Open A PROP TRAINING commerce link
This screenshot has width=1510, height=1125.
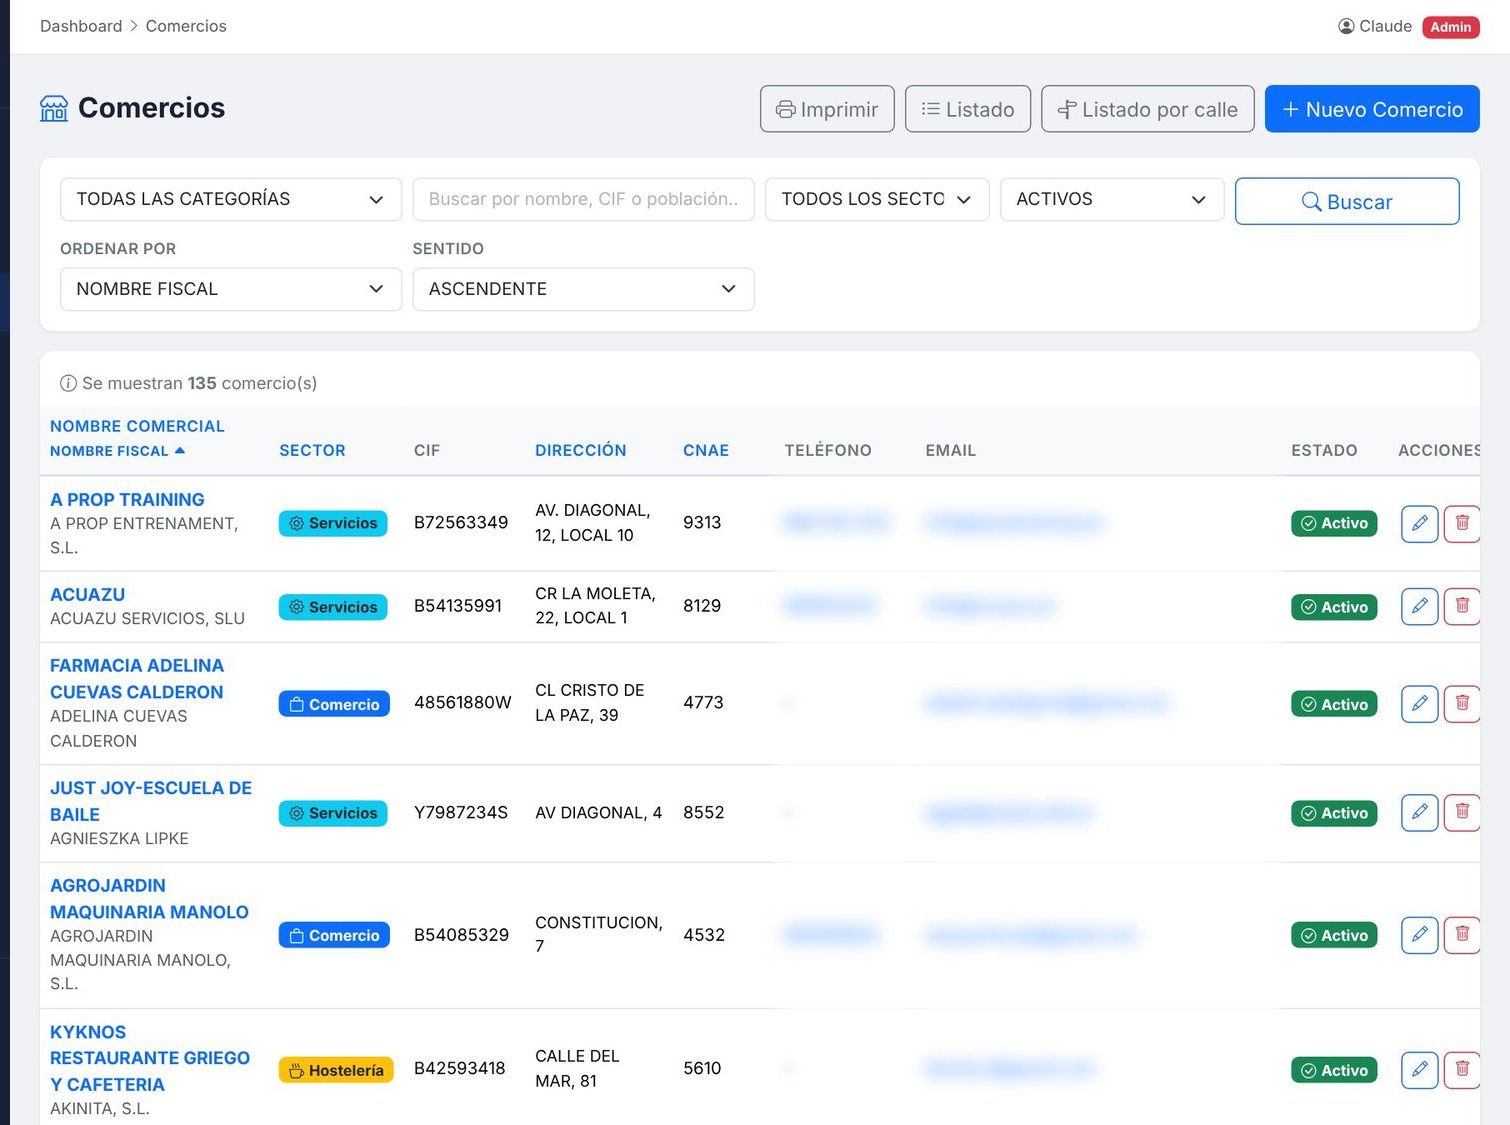[x=127, y=499]
